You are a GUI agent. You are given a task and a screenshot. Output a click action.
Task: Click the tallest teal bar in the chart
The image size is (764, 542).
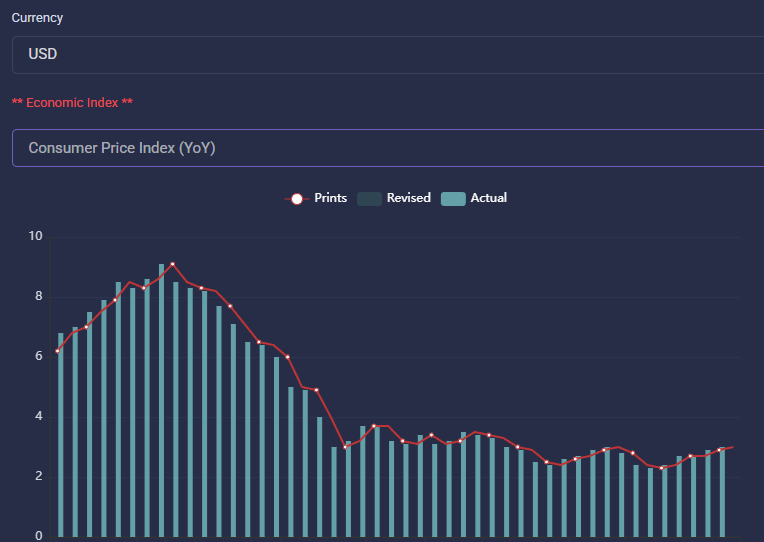point(162,400)
